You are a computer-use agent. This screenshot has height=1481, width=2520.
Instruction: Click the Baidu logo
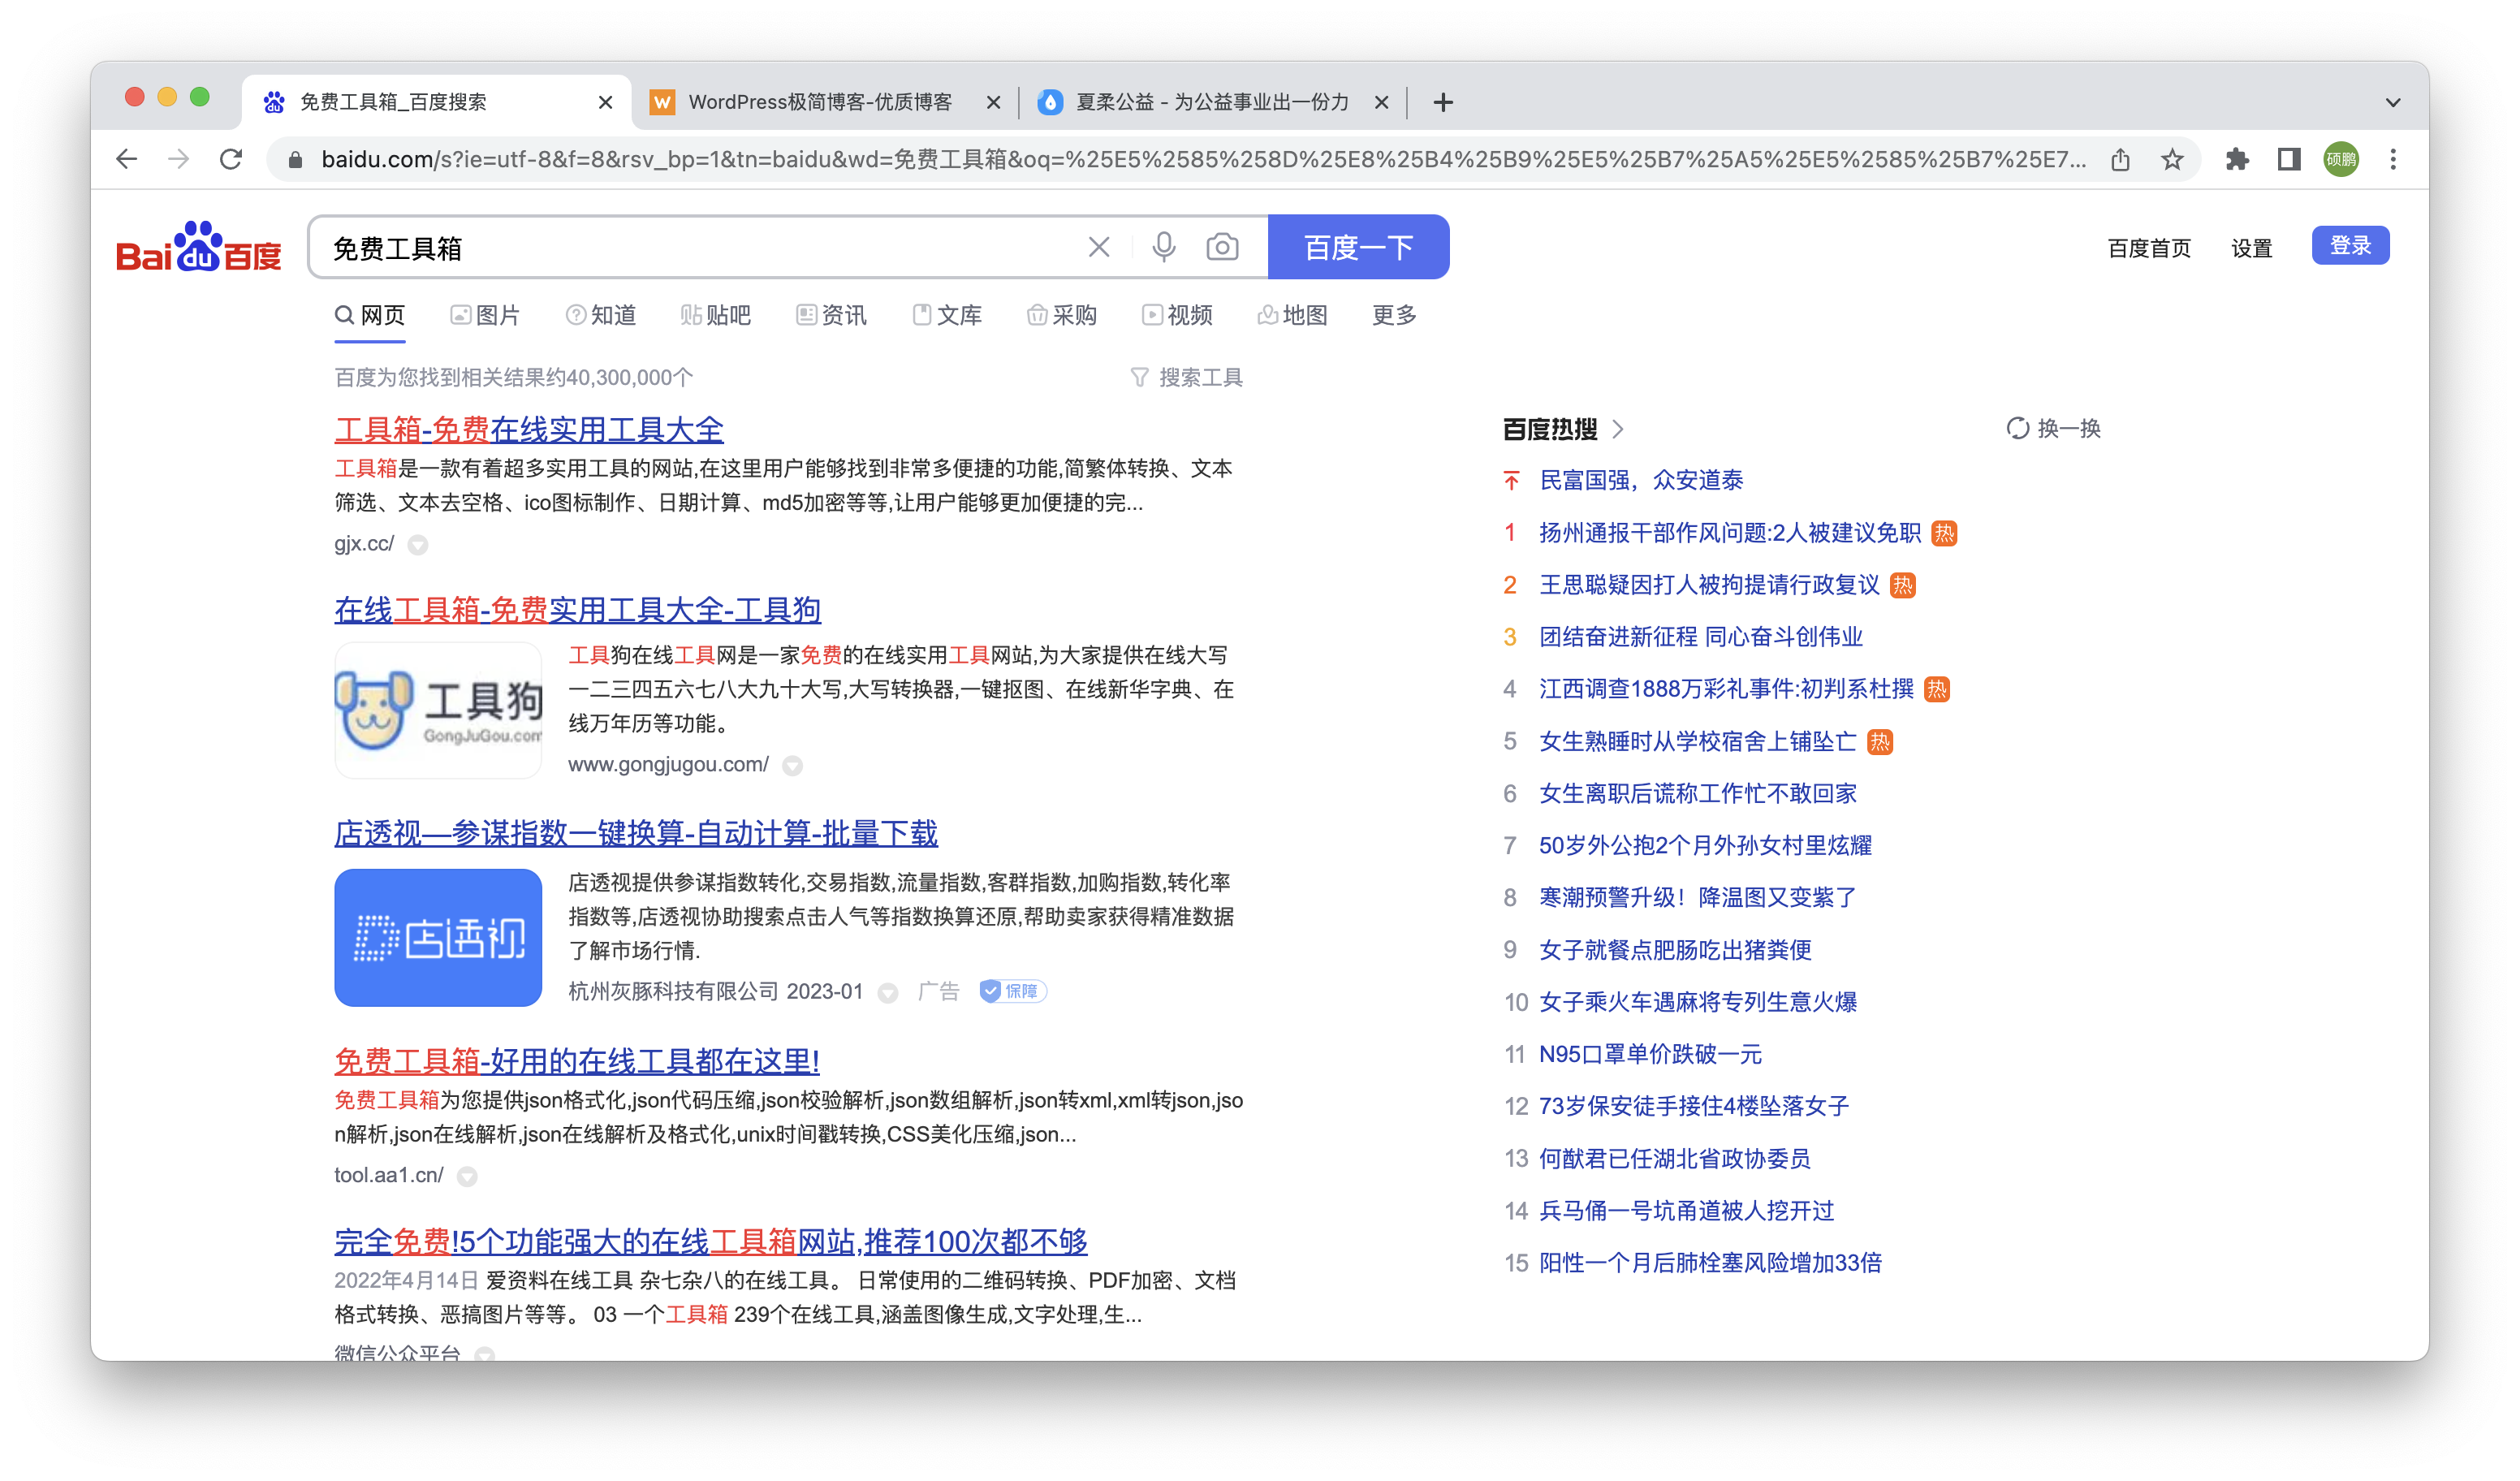coord(199,247)
